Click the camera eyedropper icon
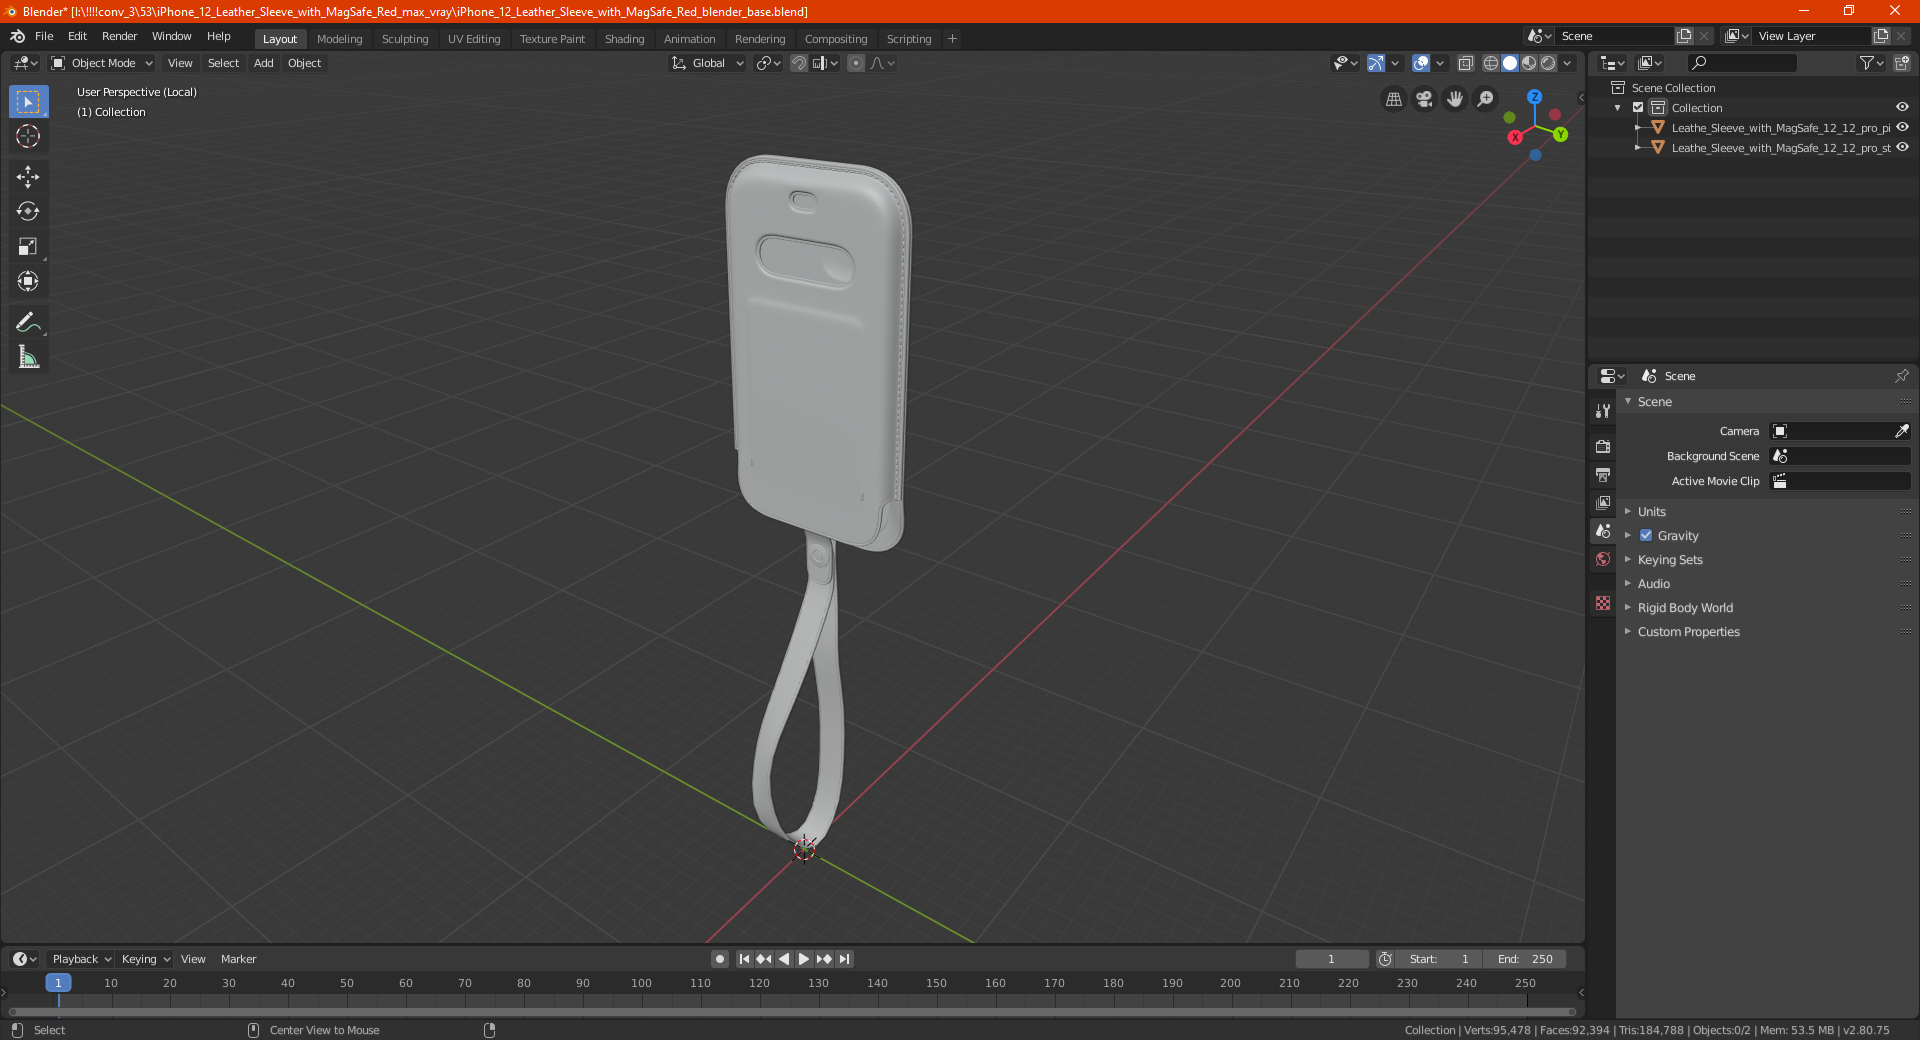Image resolution: width=1920 pixels, height=1040 pixels. [1901, 431]
